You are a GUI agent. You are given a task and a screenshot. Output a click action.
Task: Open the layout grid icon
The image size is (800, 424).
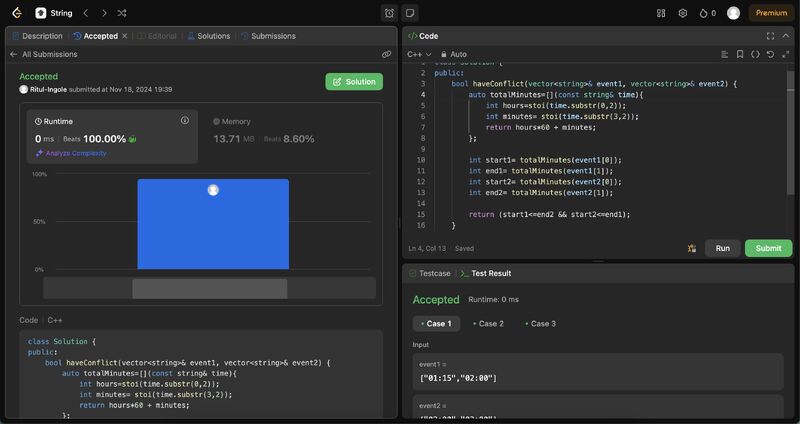pos(661,13)
